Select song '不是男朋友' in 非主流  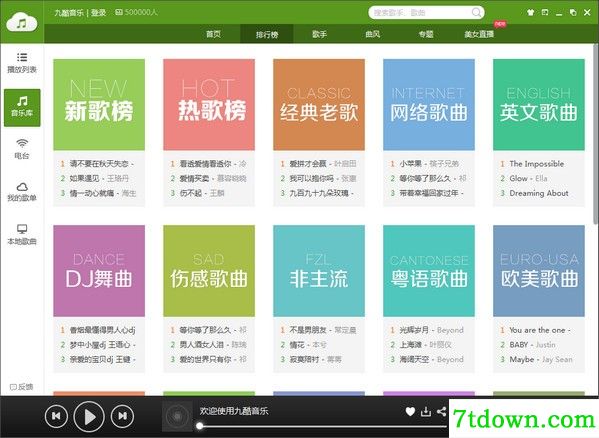(322, 330)
